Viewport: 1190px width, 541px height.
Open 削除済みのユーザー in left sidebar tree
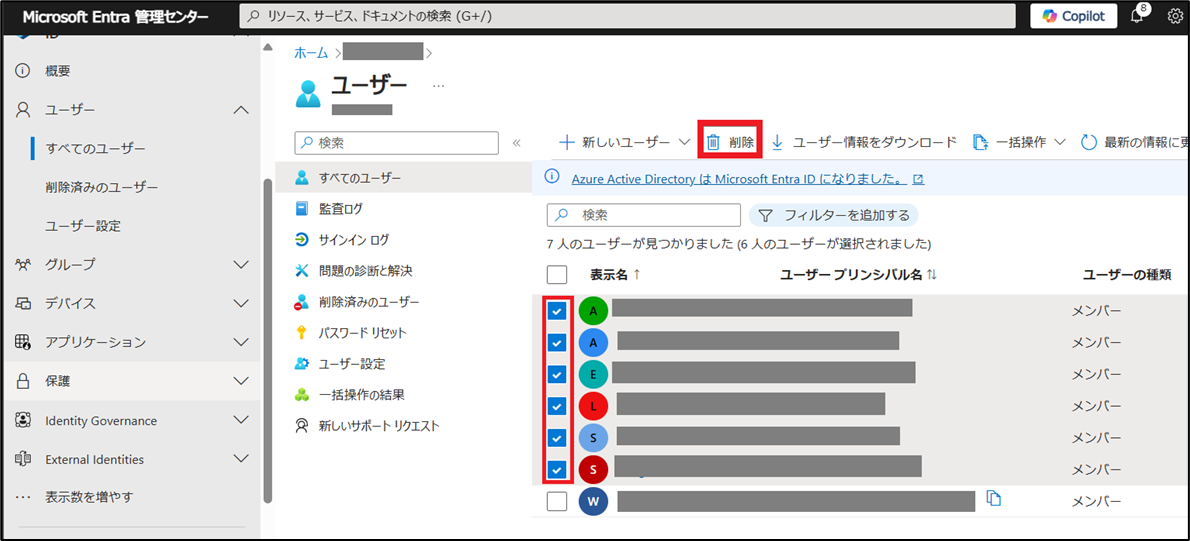102,187
